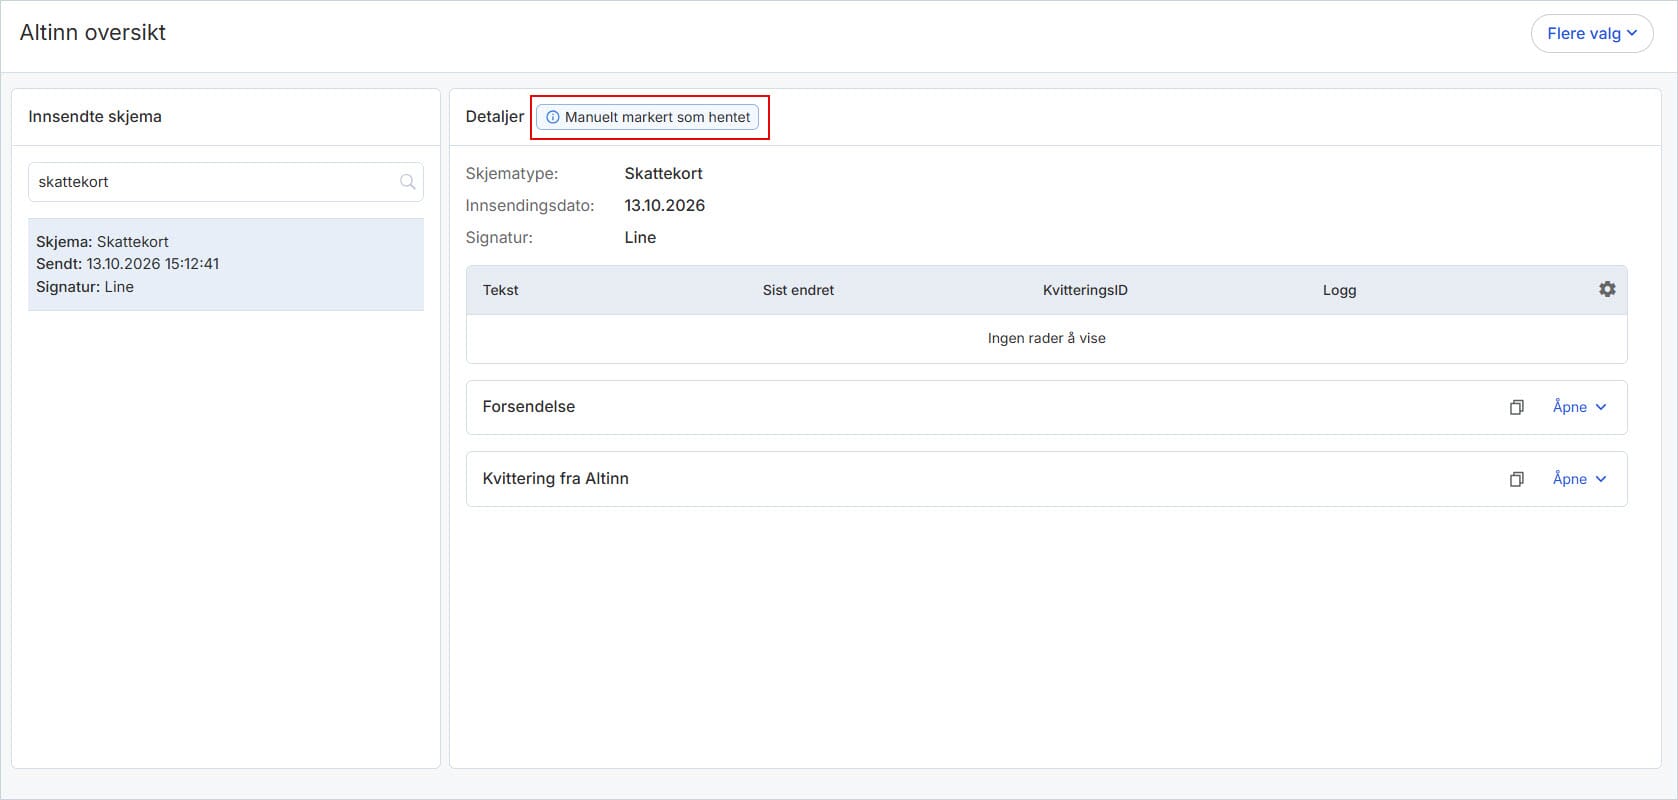Click the KvitteringsID column header

point(1085,290)
